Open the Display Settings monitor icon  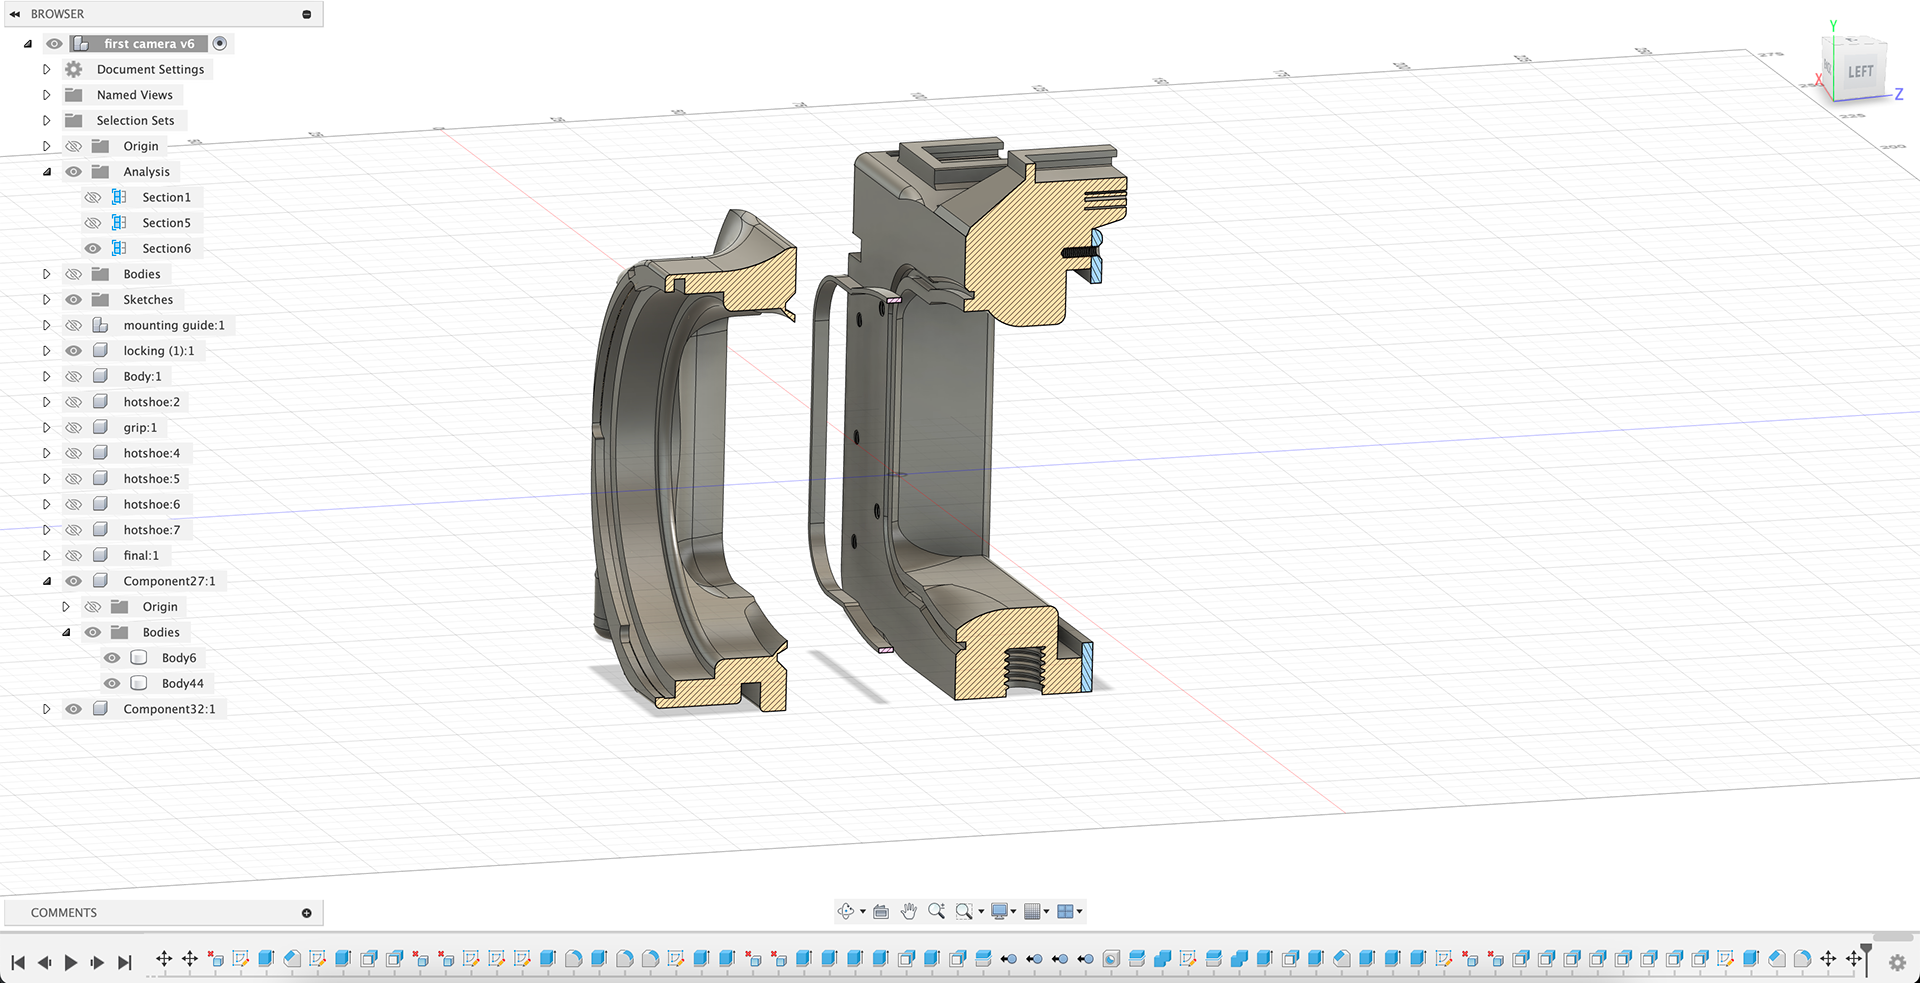coord(999,911)
